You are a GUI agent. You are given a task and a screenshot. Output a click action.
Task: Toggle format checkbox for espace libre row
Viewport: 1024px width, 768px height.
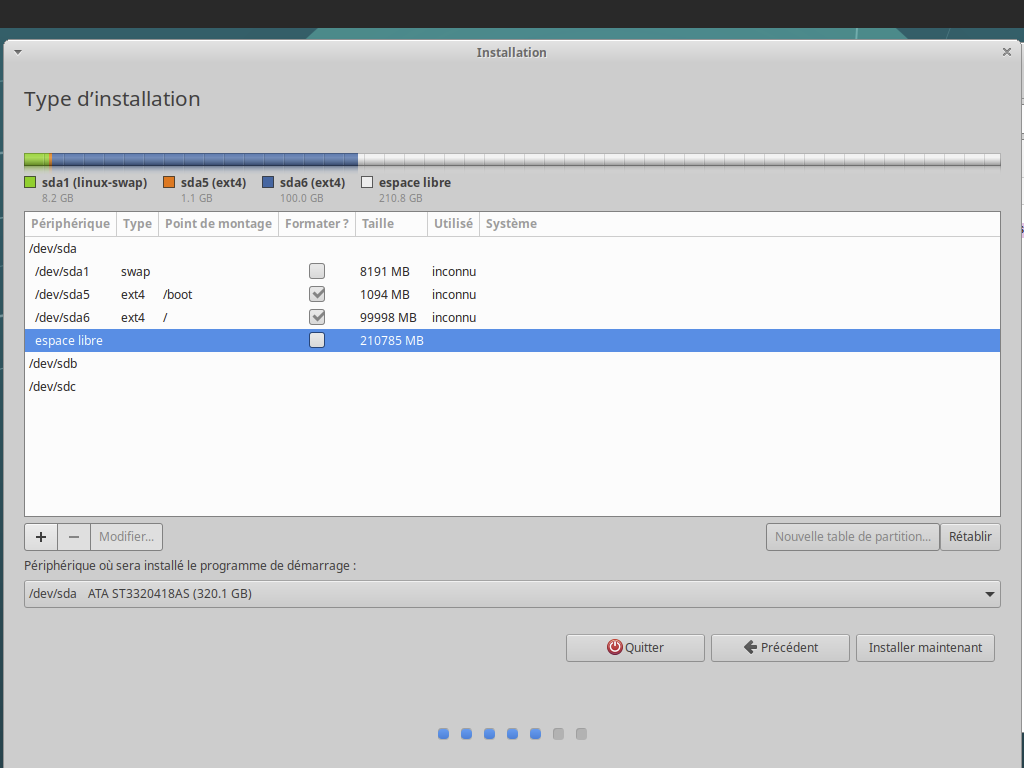click(317, 340)
